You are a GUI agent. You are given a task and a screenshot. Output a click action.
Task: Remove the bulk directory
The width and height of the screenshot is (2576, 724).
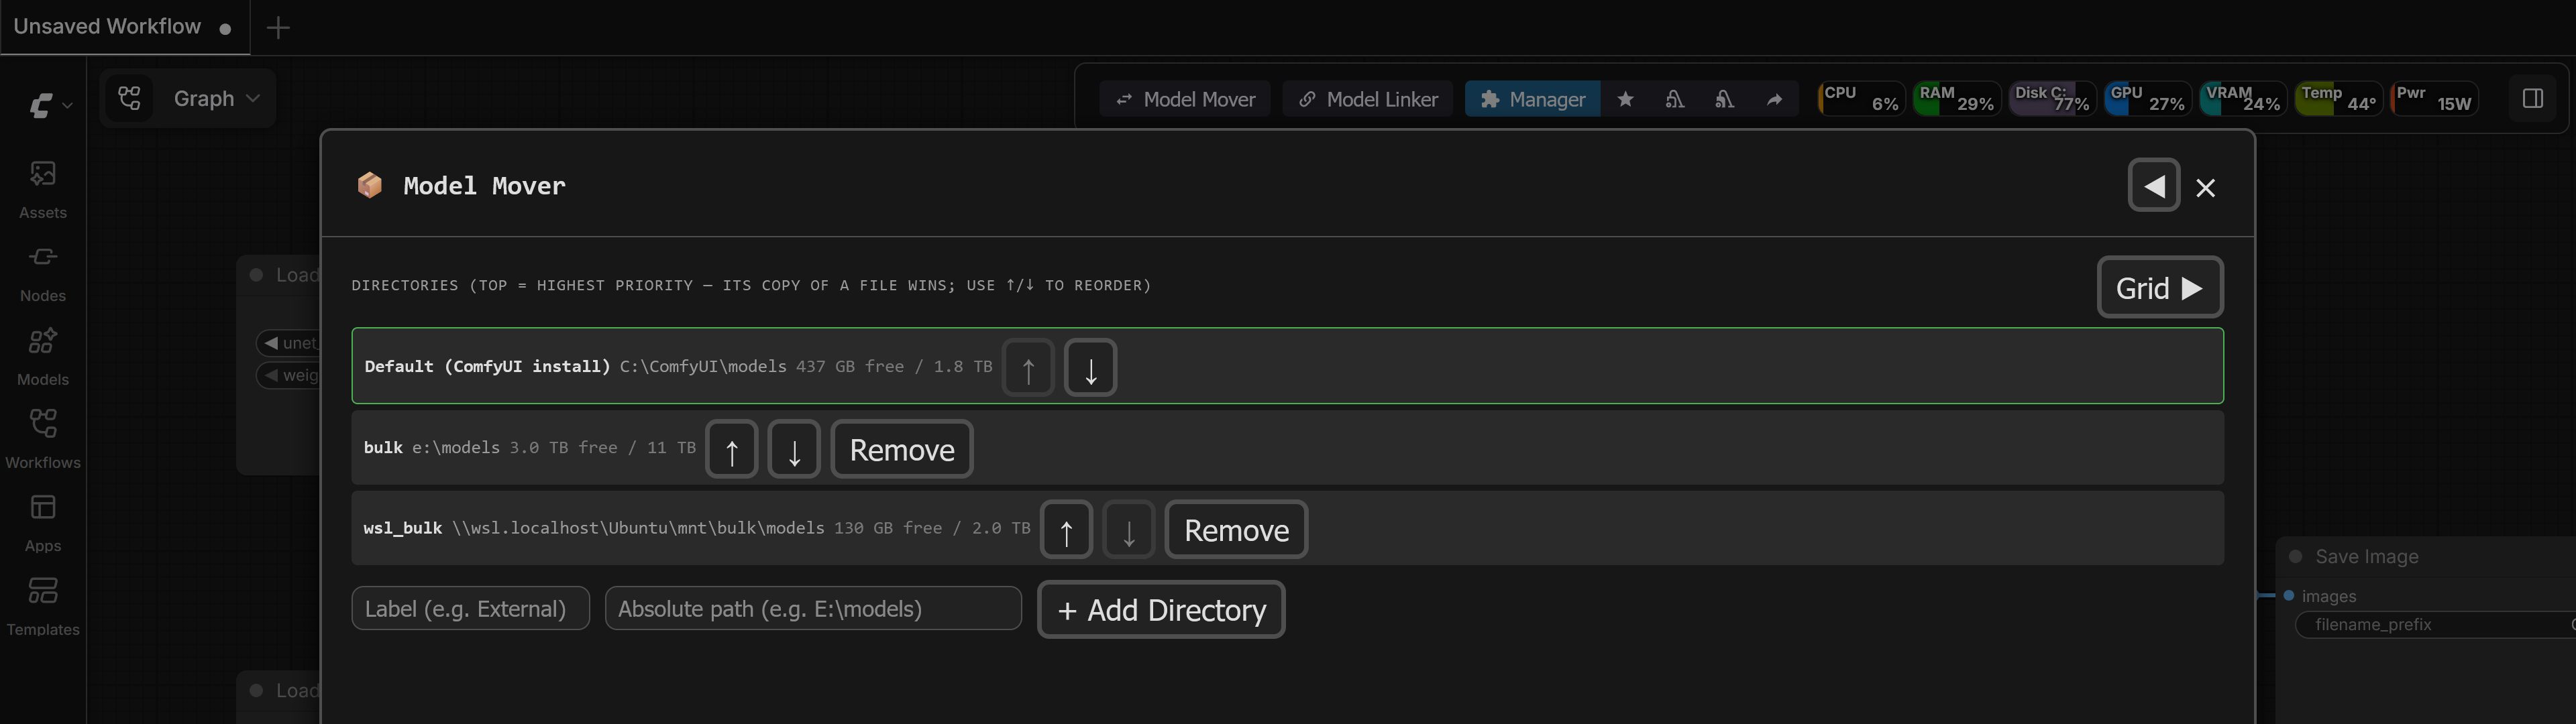pos(902,449)
